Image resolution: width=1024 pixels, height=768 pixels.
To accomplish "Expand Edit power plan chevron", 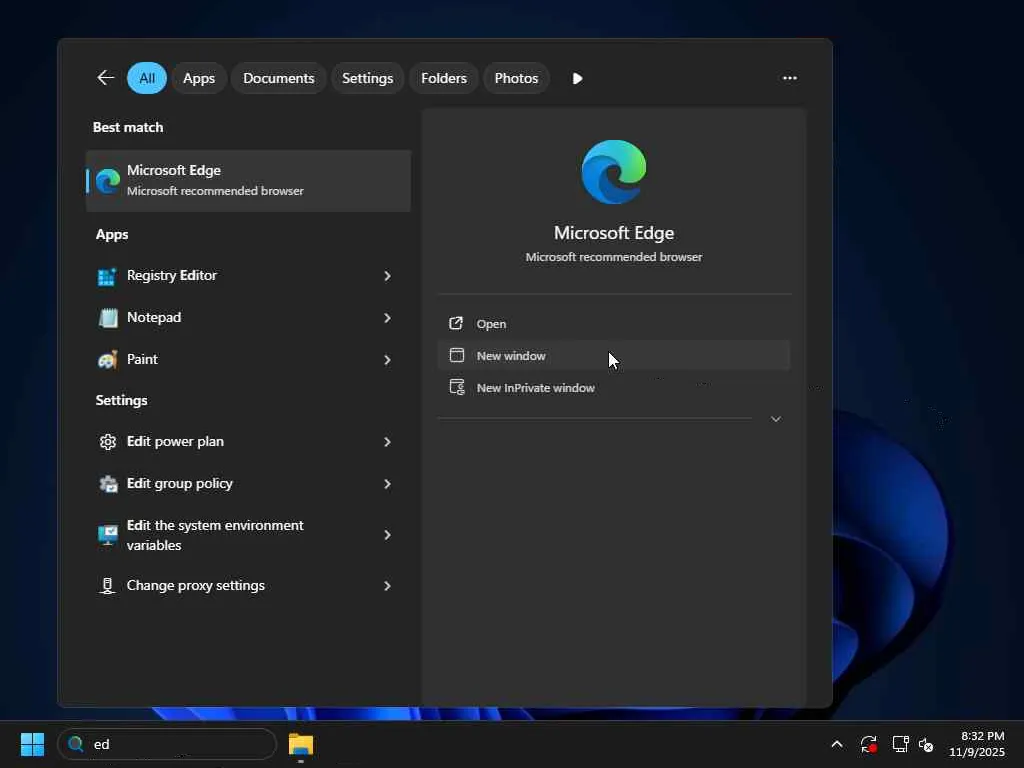I will coord(387,442).
